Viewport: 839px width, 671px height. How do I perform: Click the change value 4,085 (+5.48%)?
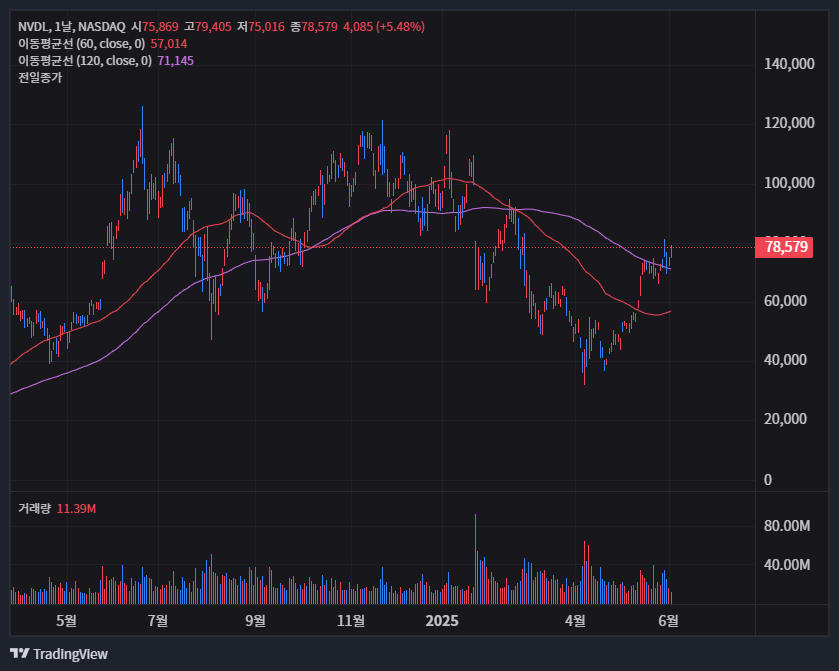384,27
